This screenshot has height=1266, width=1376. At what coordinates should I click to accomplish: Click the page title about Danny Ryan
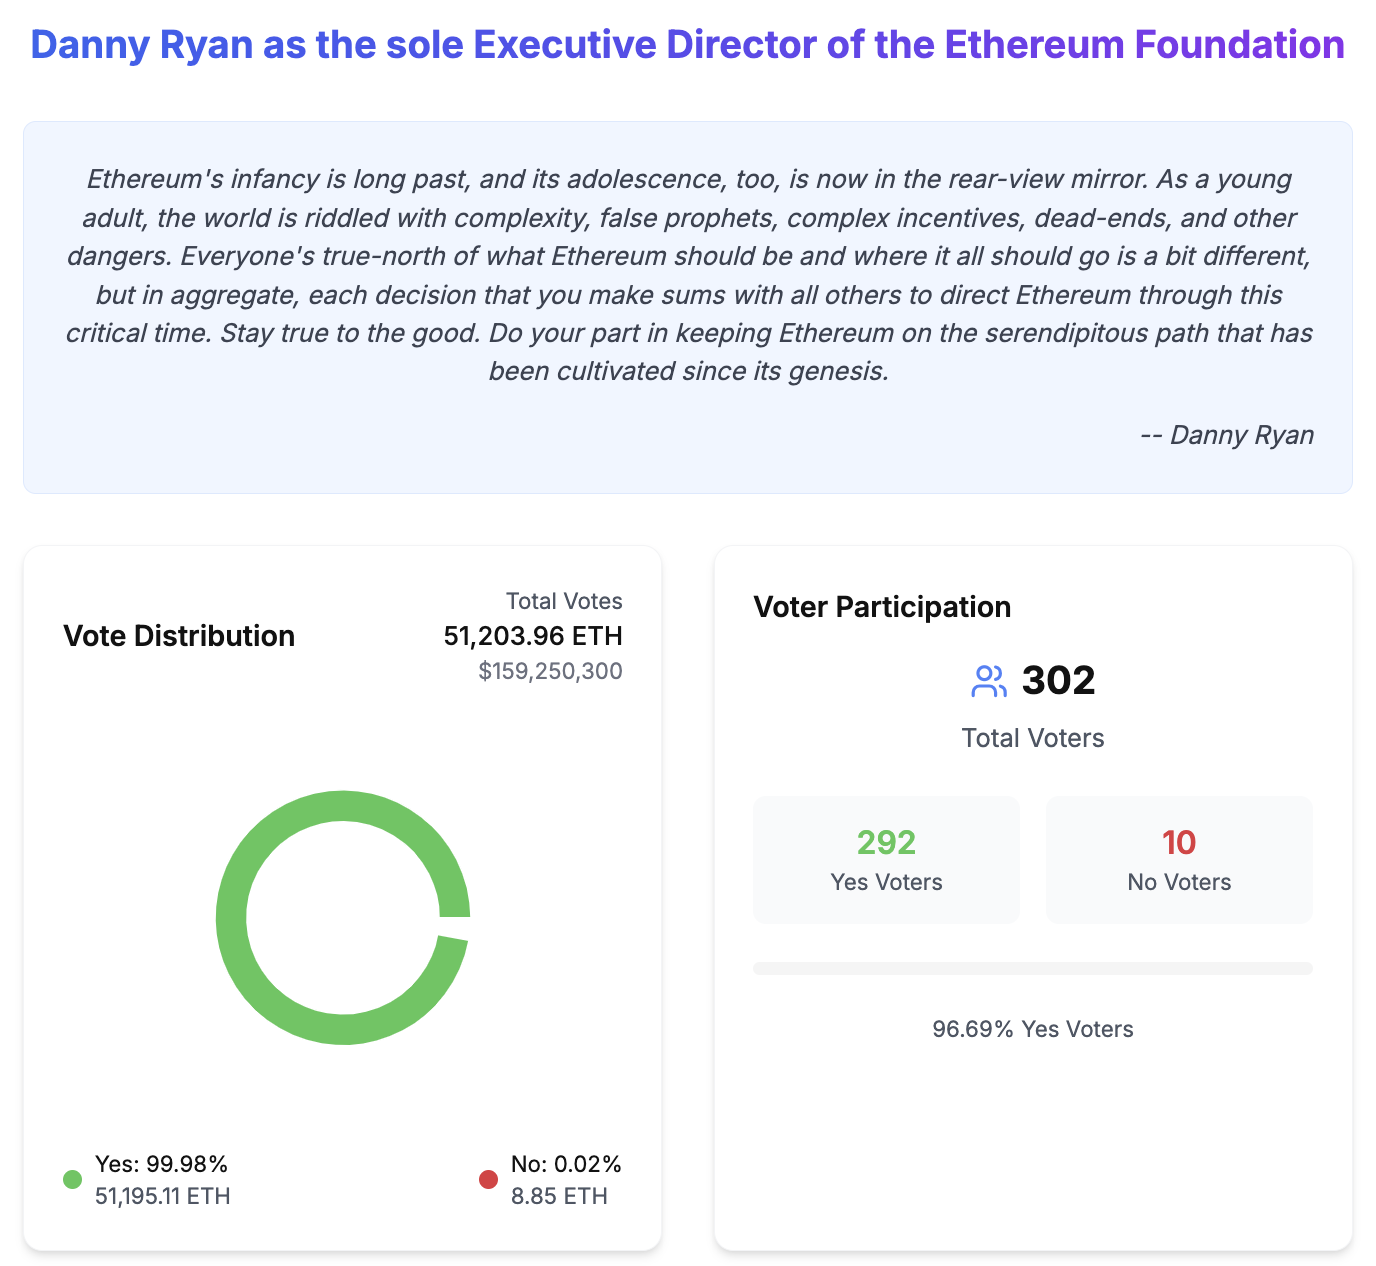click(688, 45)
